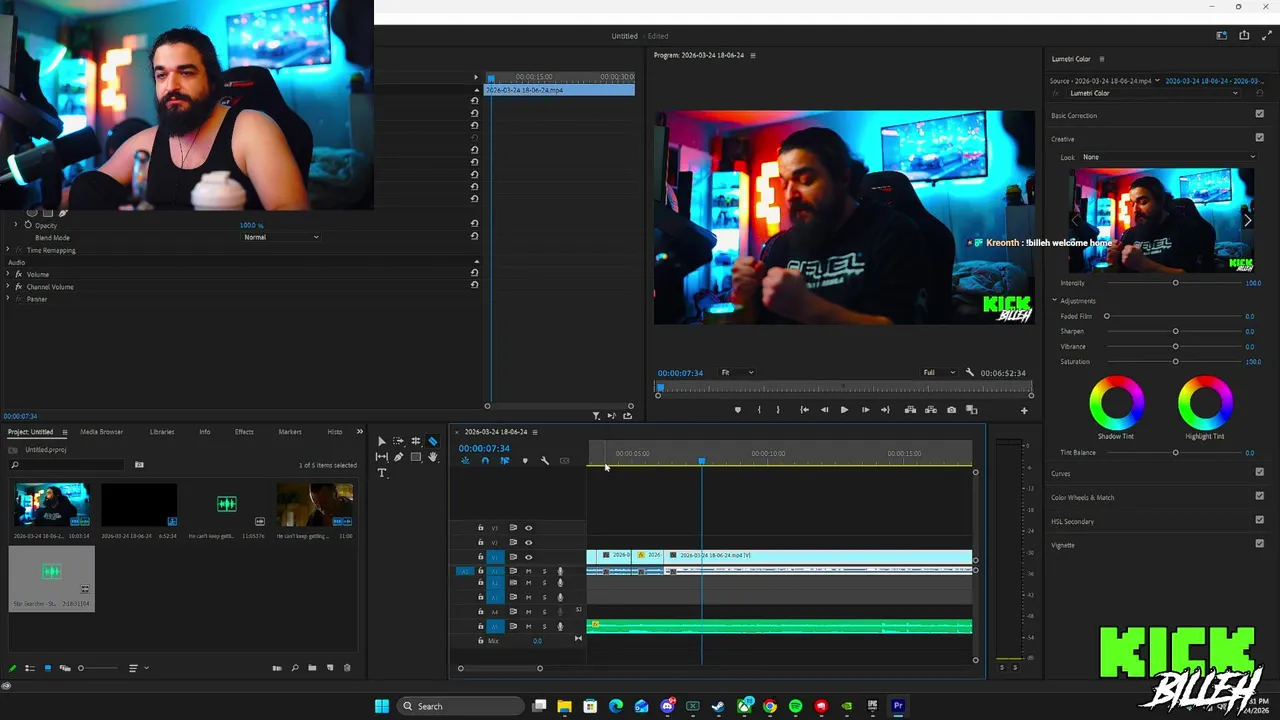Image resolution: width=1280 pixels, height=720 pixels.
Task: Click the Lift button in Program monitor
Action: pyautogui.click(x=910, y=410)
